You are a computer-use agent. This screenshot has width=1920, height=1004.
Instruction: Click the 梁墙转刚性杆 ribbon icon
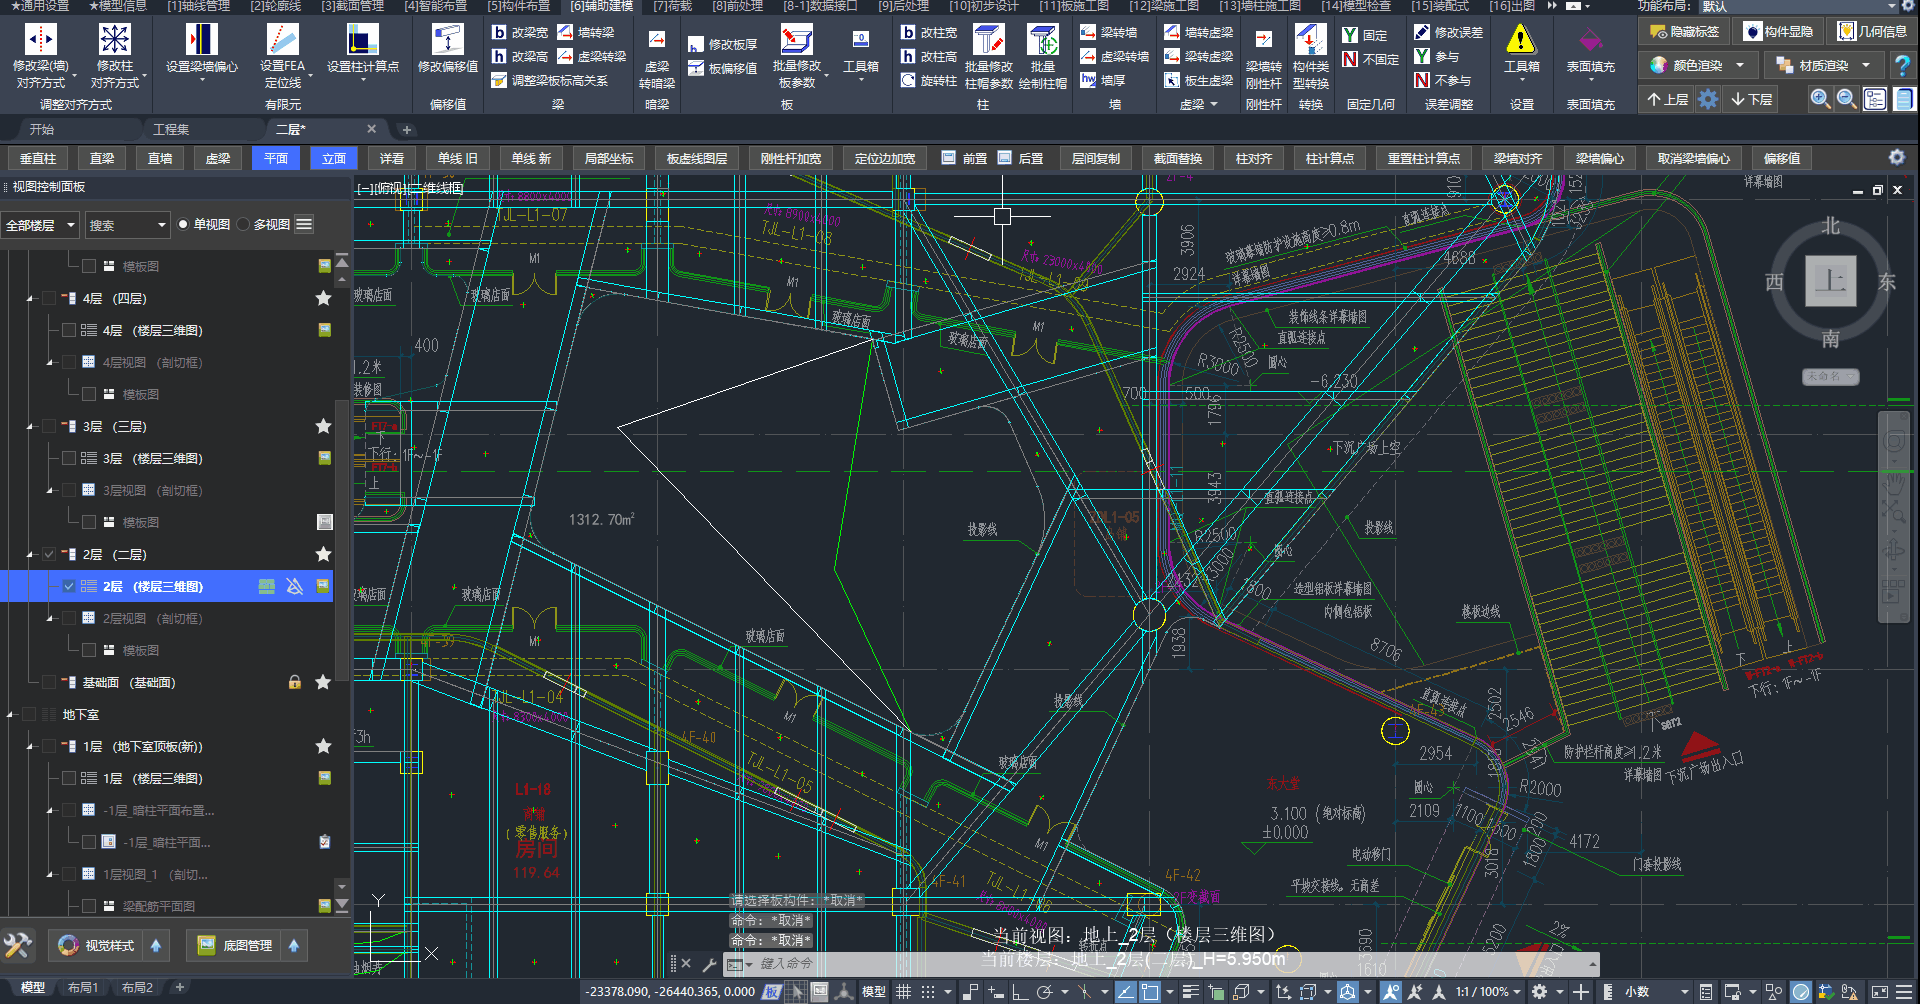coord(1264,40)
